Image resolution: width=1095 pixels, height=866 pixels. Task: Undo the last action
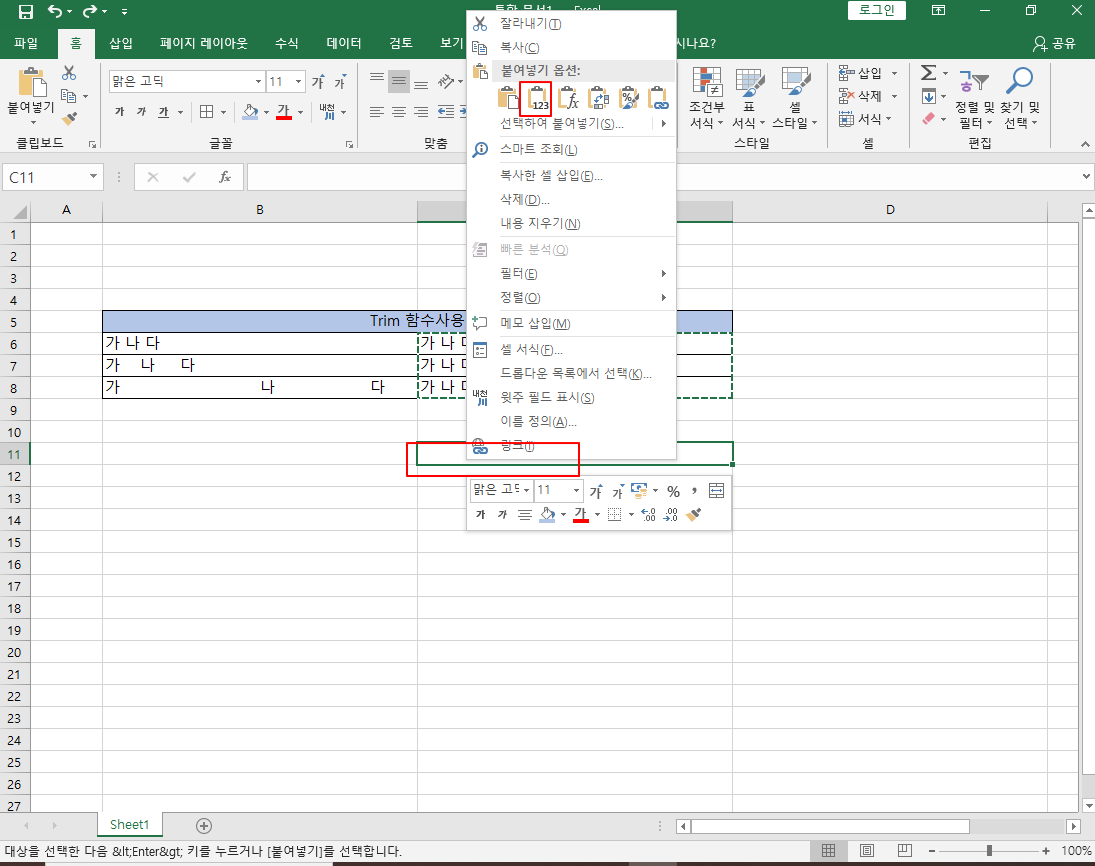[55, 11]
